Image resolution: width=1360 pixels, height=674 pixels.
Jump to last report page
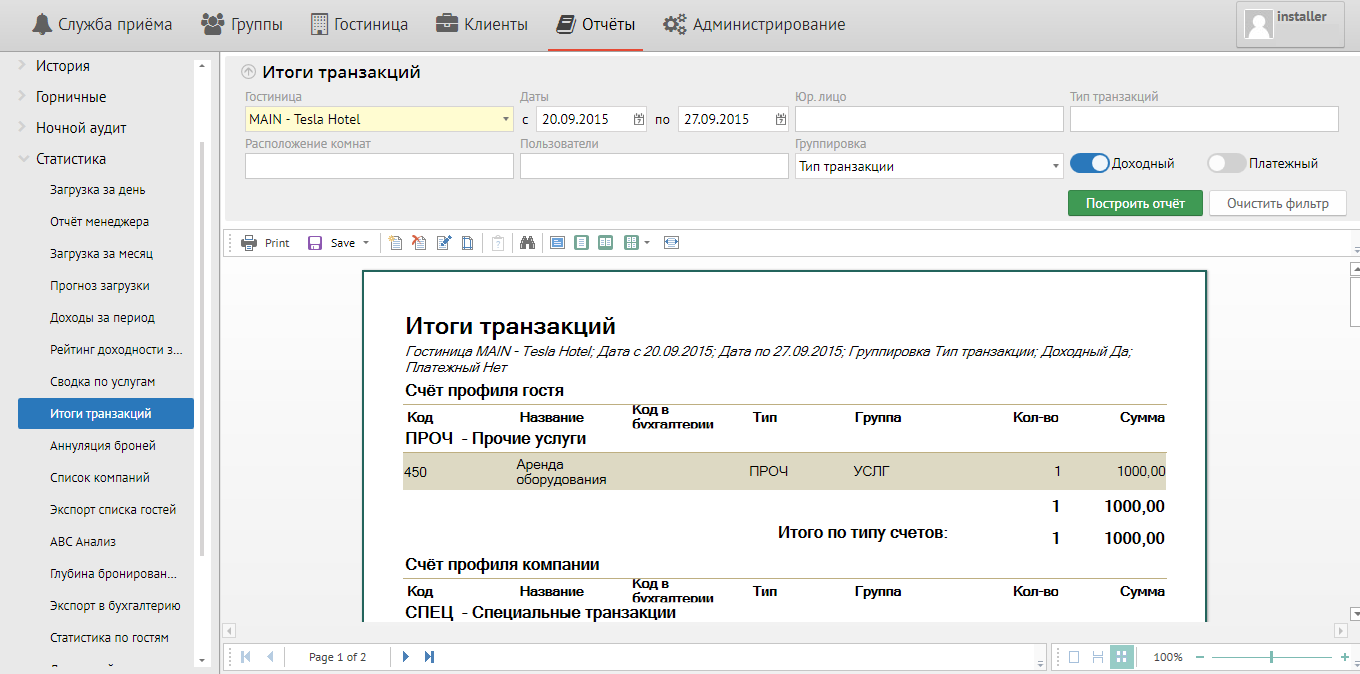pos(430,657)
